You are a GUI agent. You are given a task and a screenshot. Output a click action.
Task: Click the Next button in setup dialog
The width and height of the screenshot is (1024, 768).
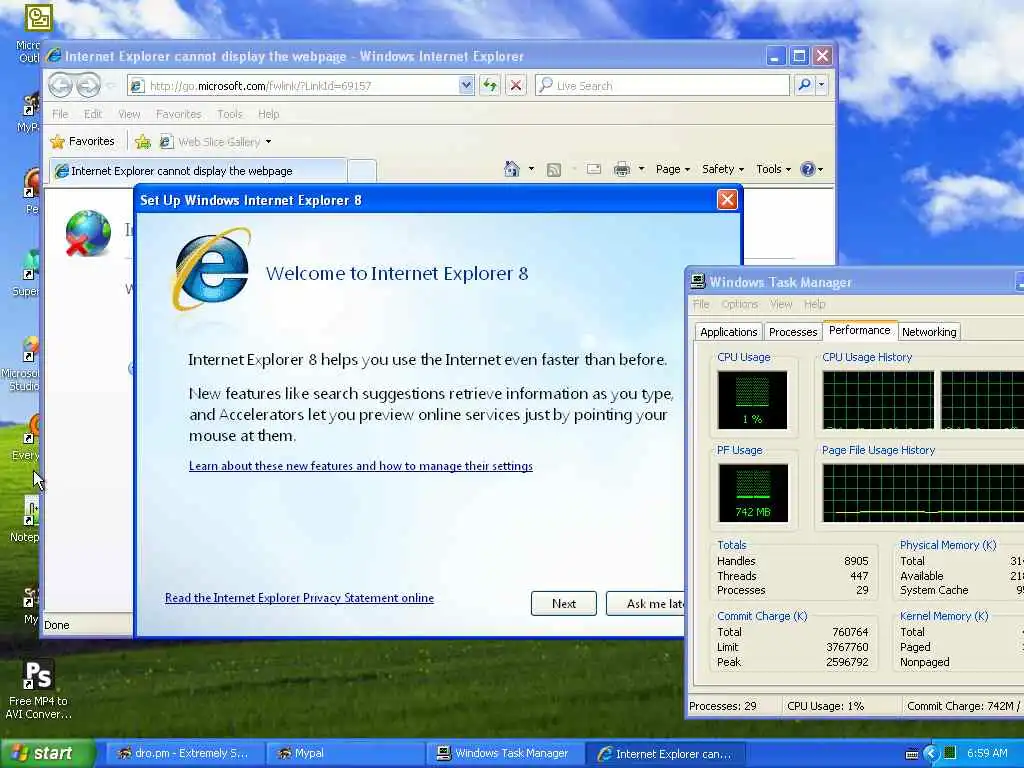[564, 603]
